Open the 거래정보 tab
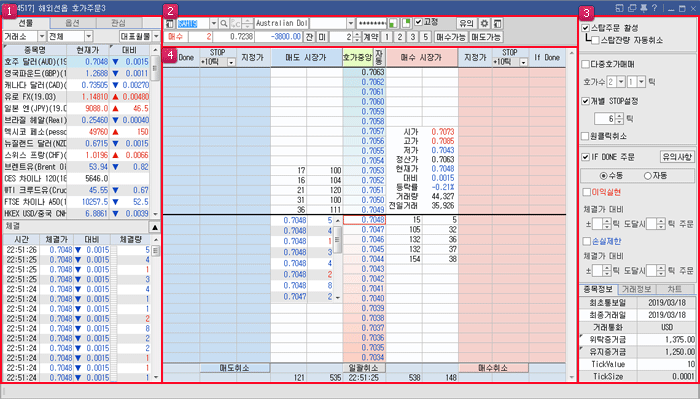 click(x=637, y=289)
